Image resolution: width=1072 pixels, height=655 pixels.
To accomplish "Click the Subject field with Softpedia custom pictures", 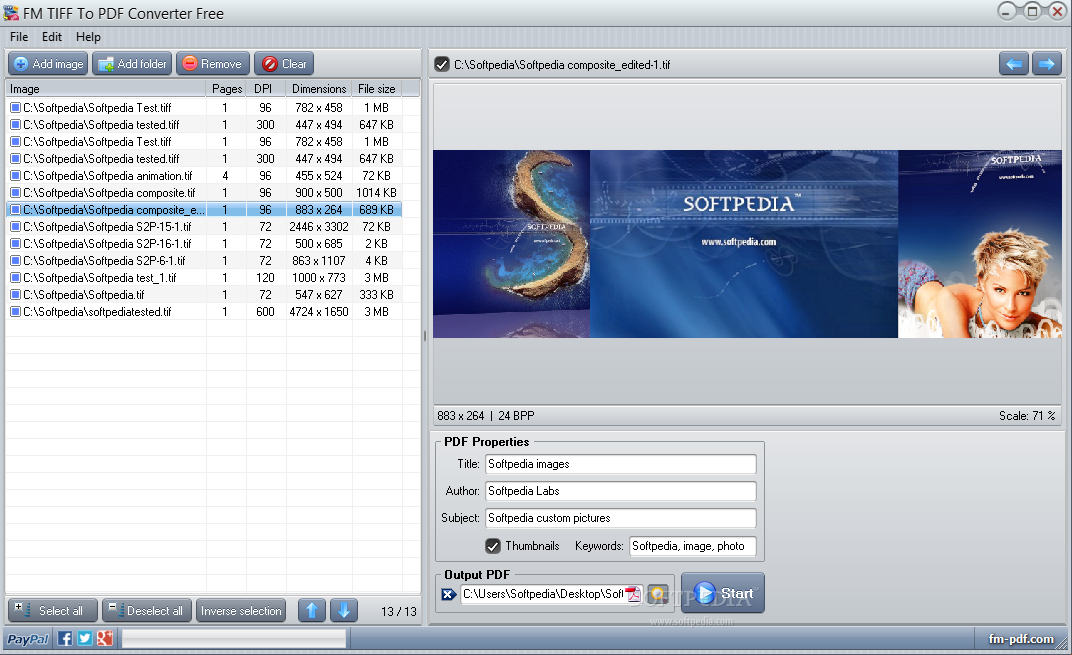I will (x=621, y=518).
